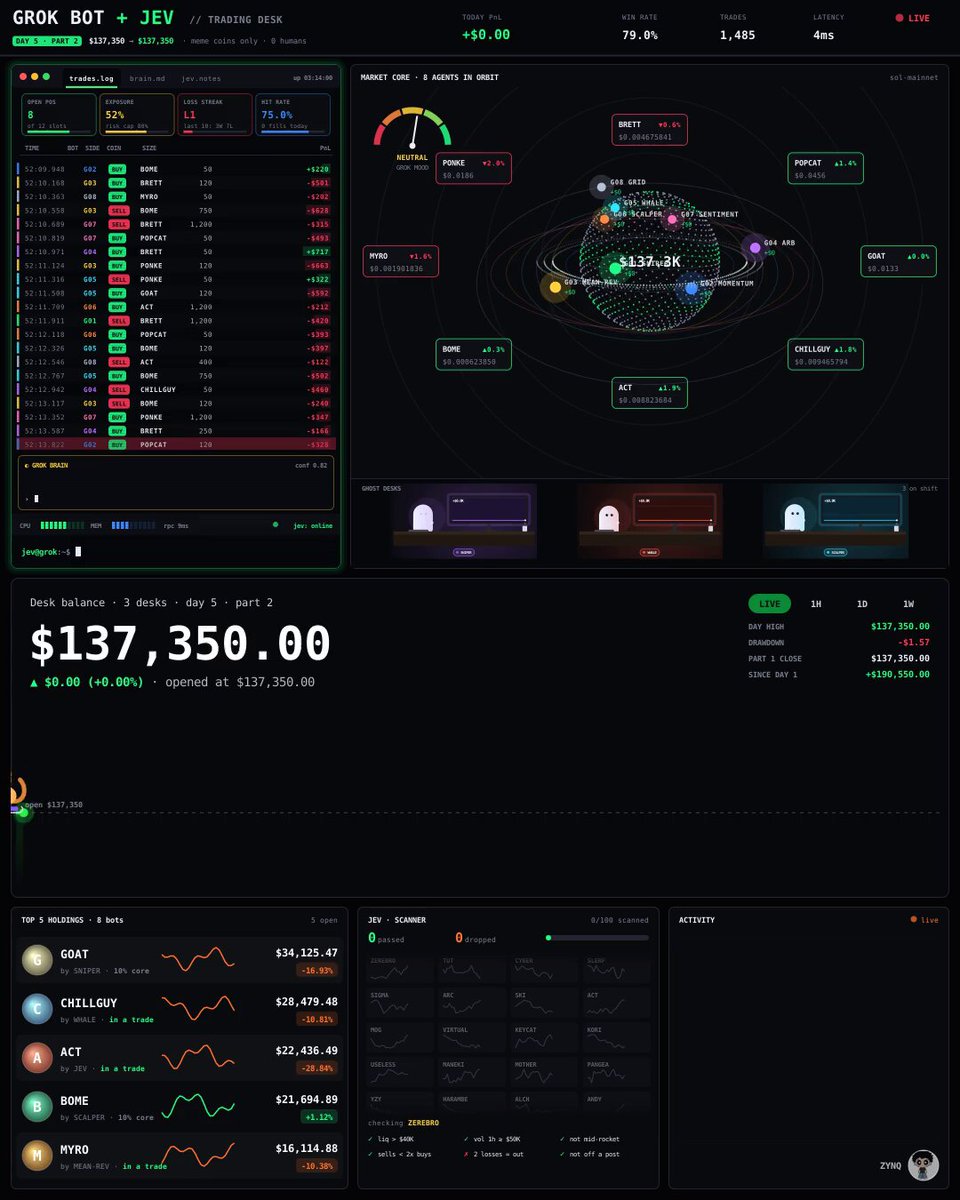This screenshot has width=960, height=1200.
Task: Select the G02 MOMENTUM agent node
Action: pos(691,288)
